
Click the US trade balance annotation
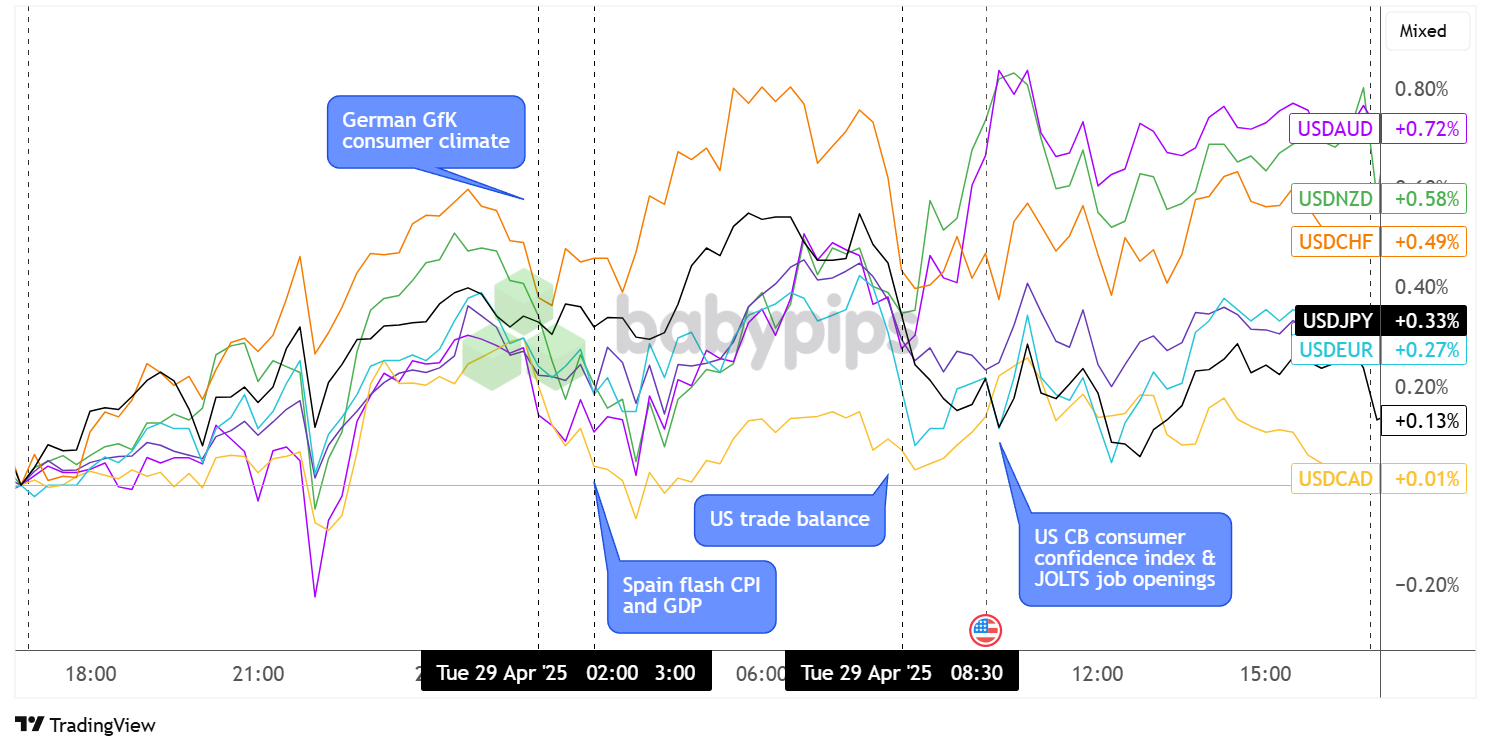(x=789, y=519)
